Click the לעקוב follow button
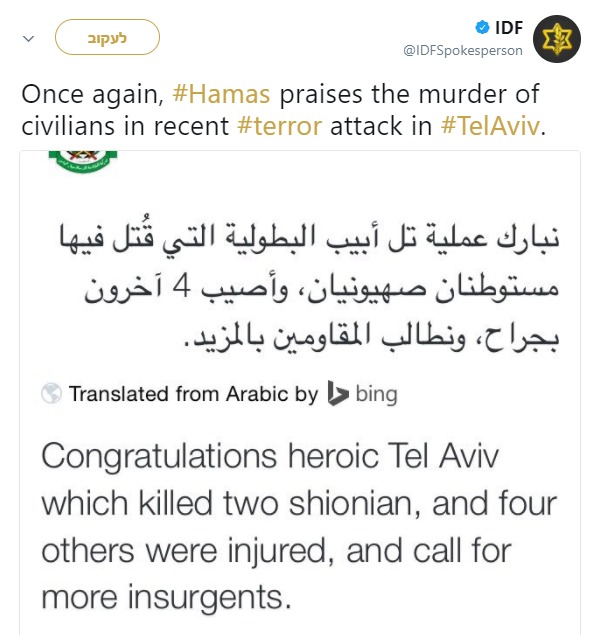This screenshot has width=600, height=635. tap(107, 38)
